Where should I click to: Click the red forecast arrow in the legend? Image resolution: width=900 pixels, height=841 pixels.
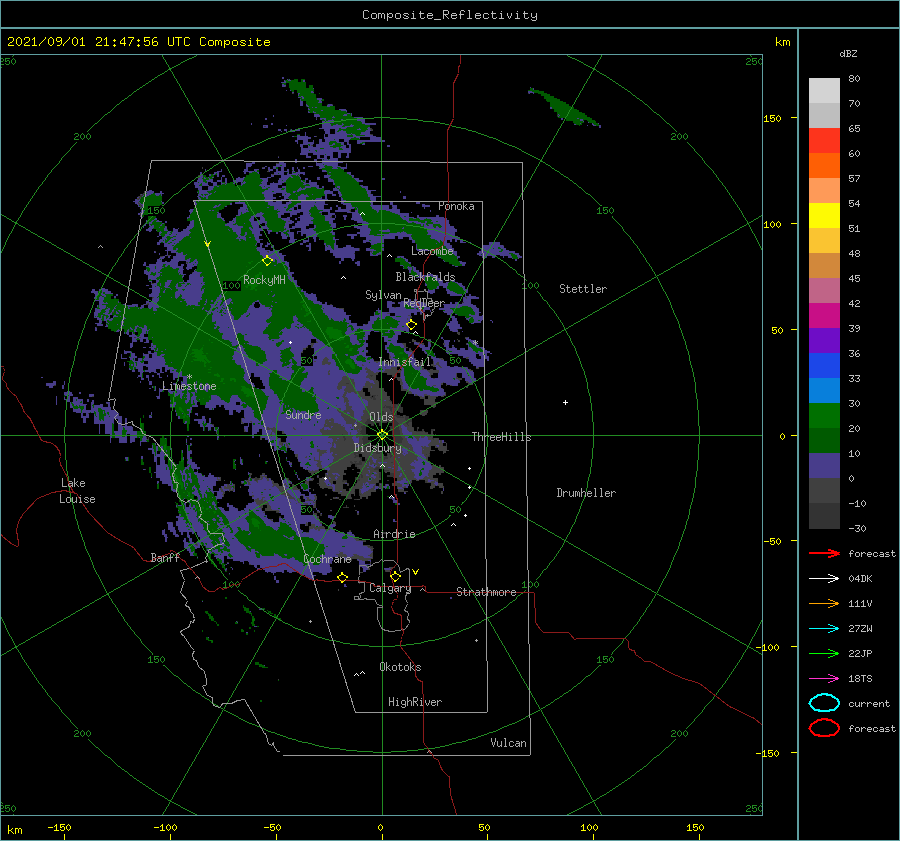824,553
